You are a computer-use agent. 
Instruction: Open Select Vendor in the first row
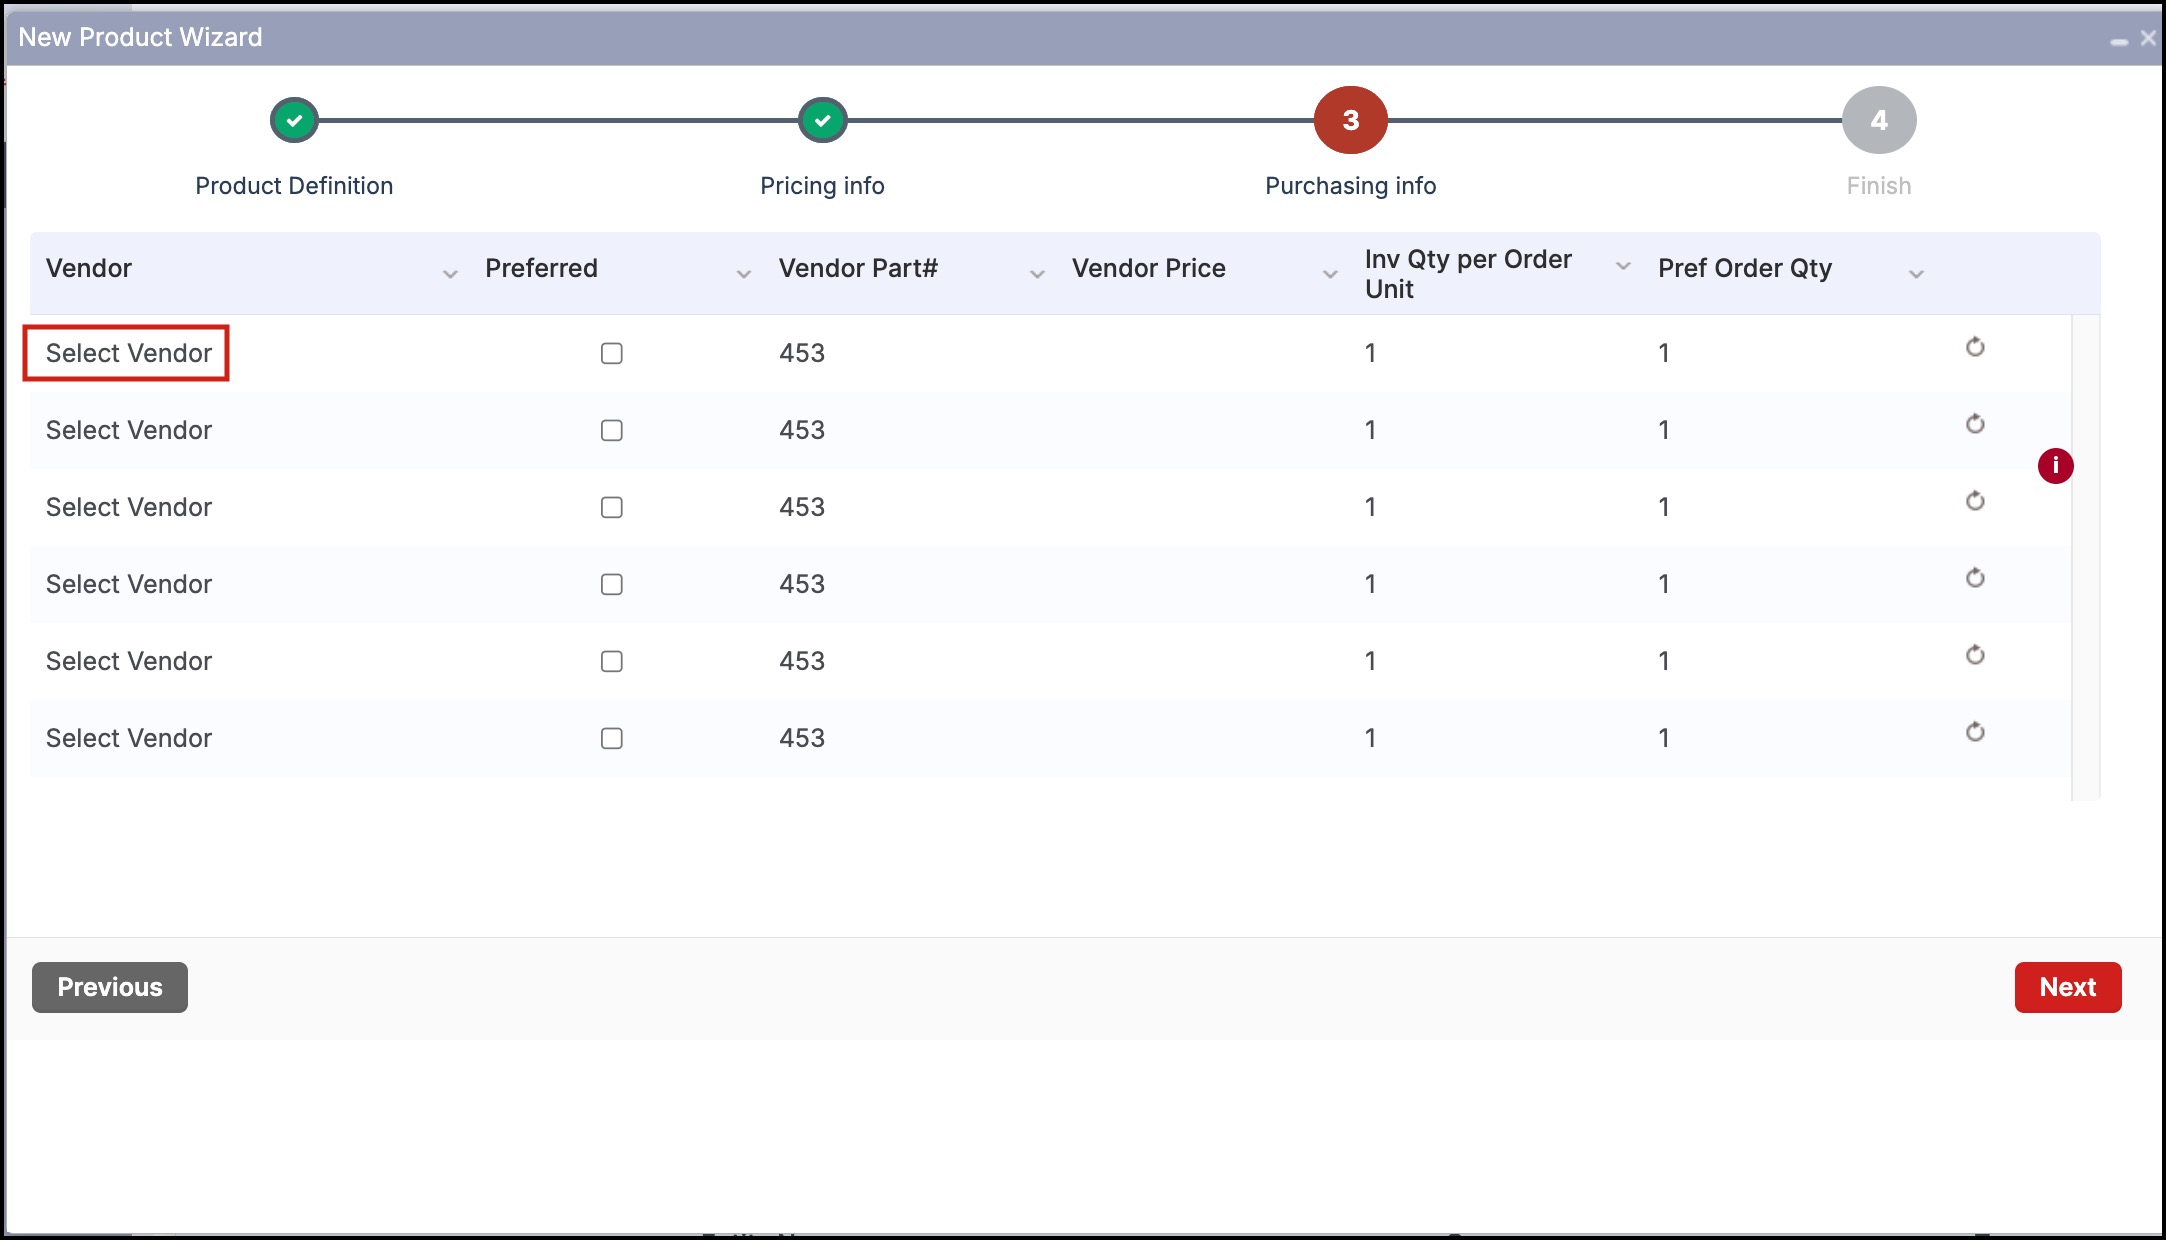(x=129, y=353)
